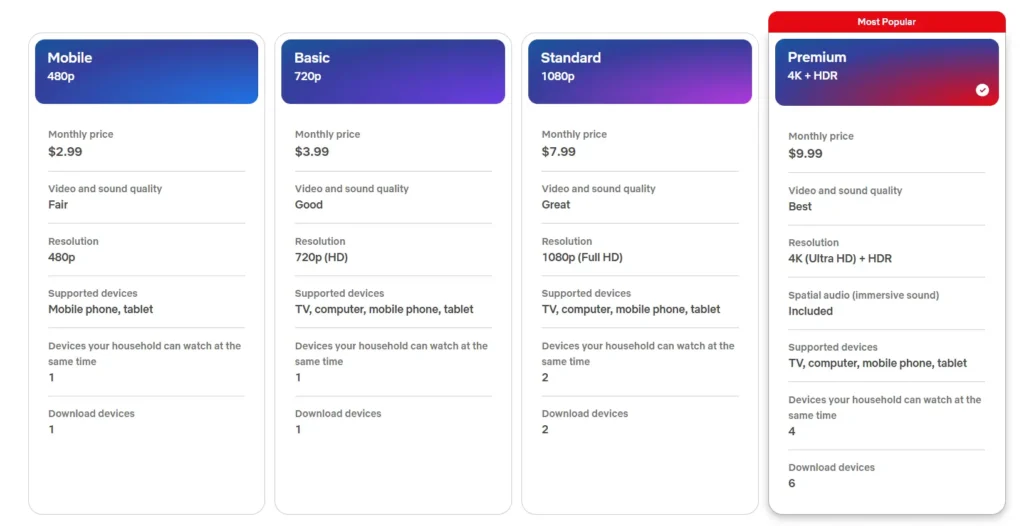Image resolution: width=1024 pixels, height=526 pixels.
Task: Click Premium plan's Download devices value 6
Action: (x=792, y=484)
